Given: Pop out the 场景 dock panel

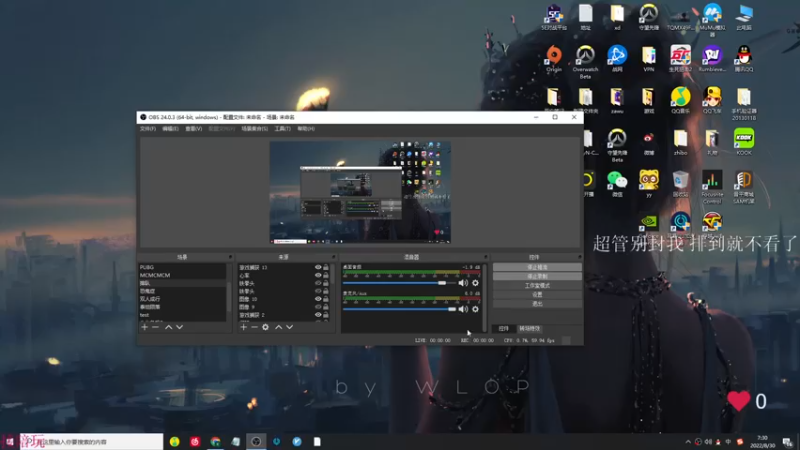Looking at the screenshot, I should 230,257.
